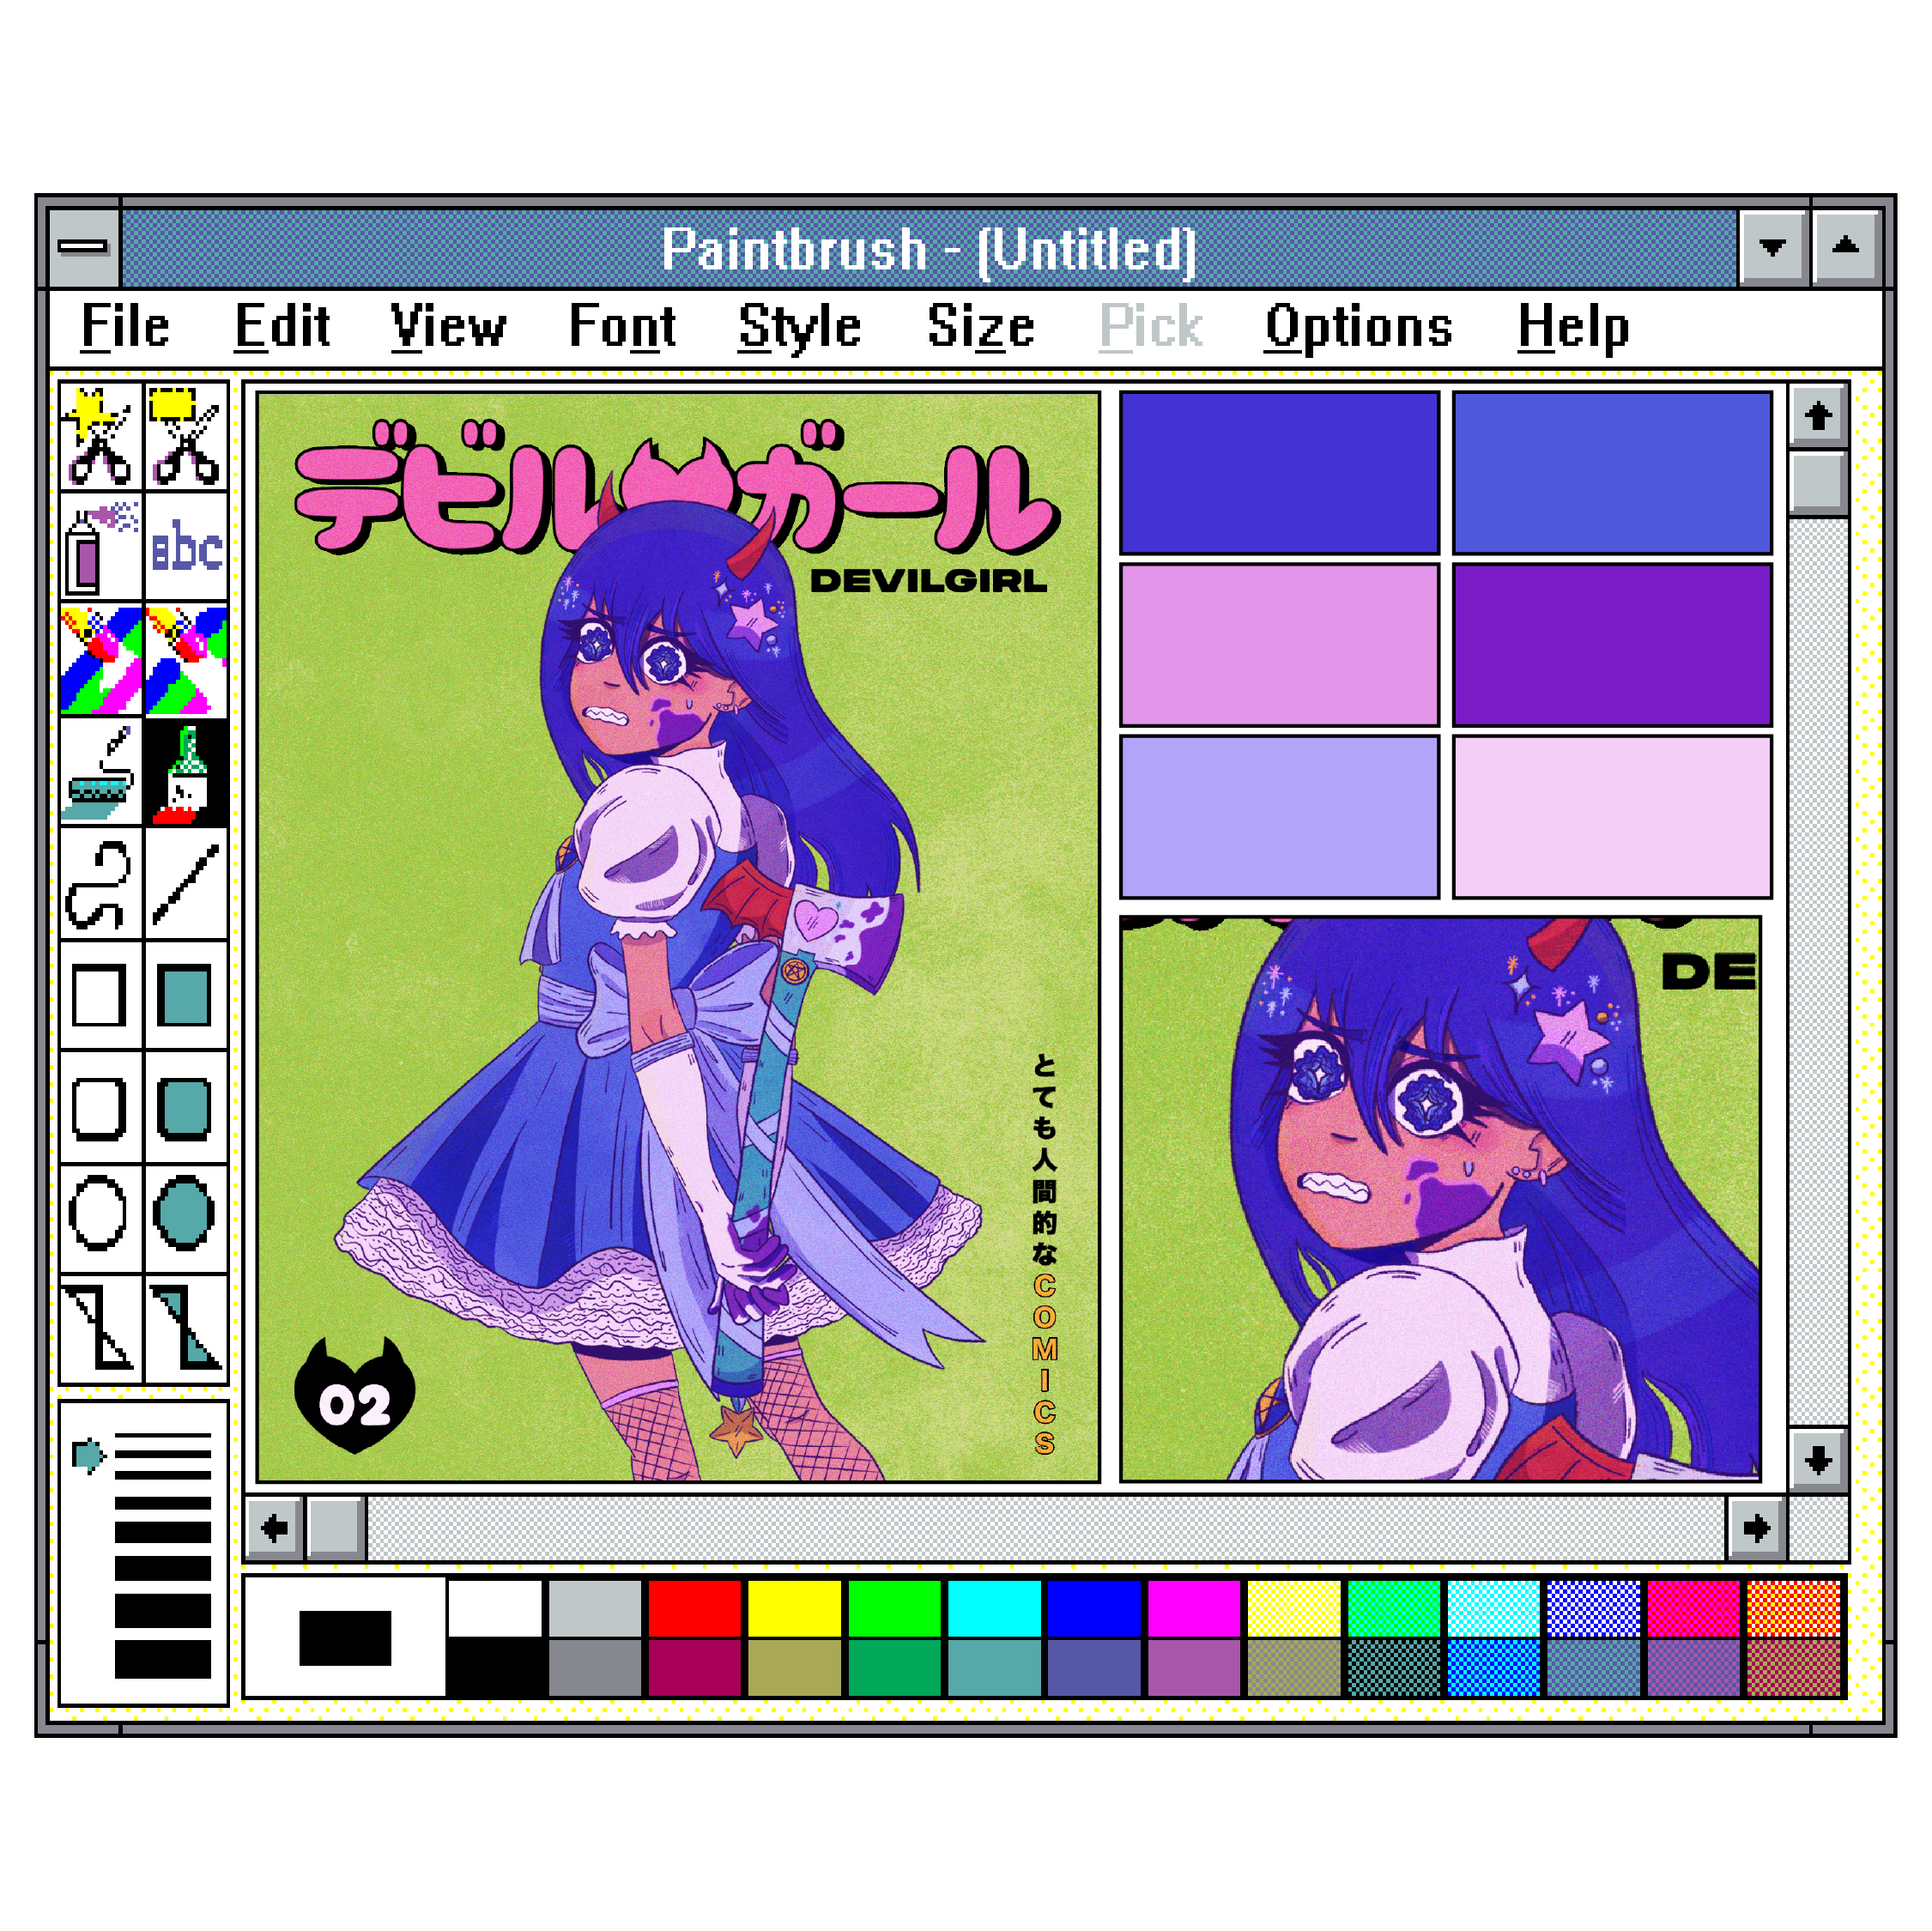1932x1931 pixels.
Task: Select the filled rounded rectangle tool
Action: [186, 1110]
